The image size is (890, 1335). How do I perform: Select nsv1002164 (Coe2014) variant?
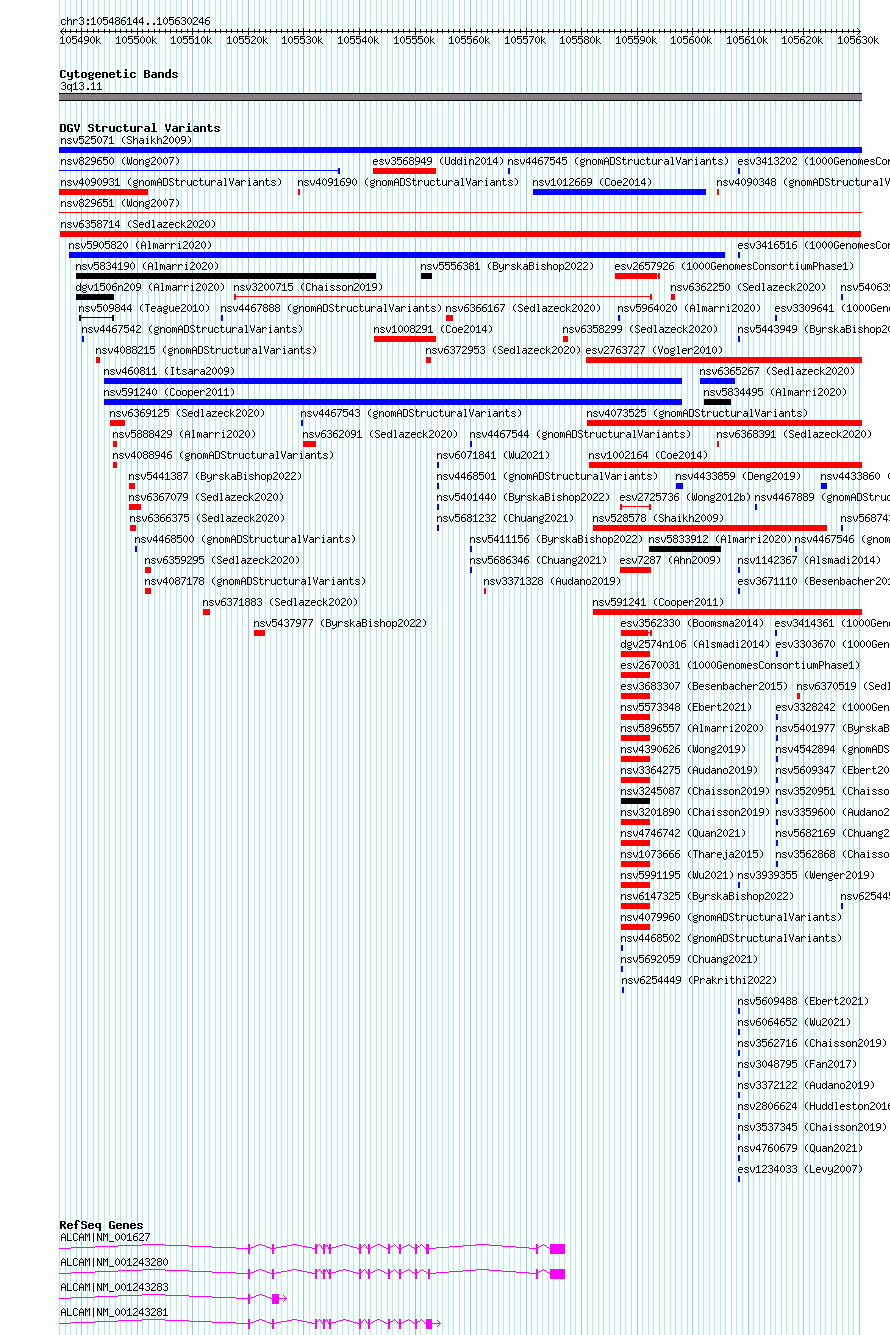[649, 455]
